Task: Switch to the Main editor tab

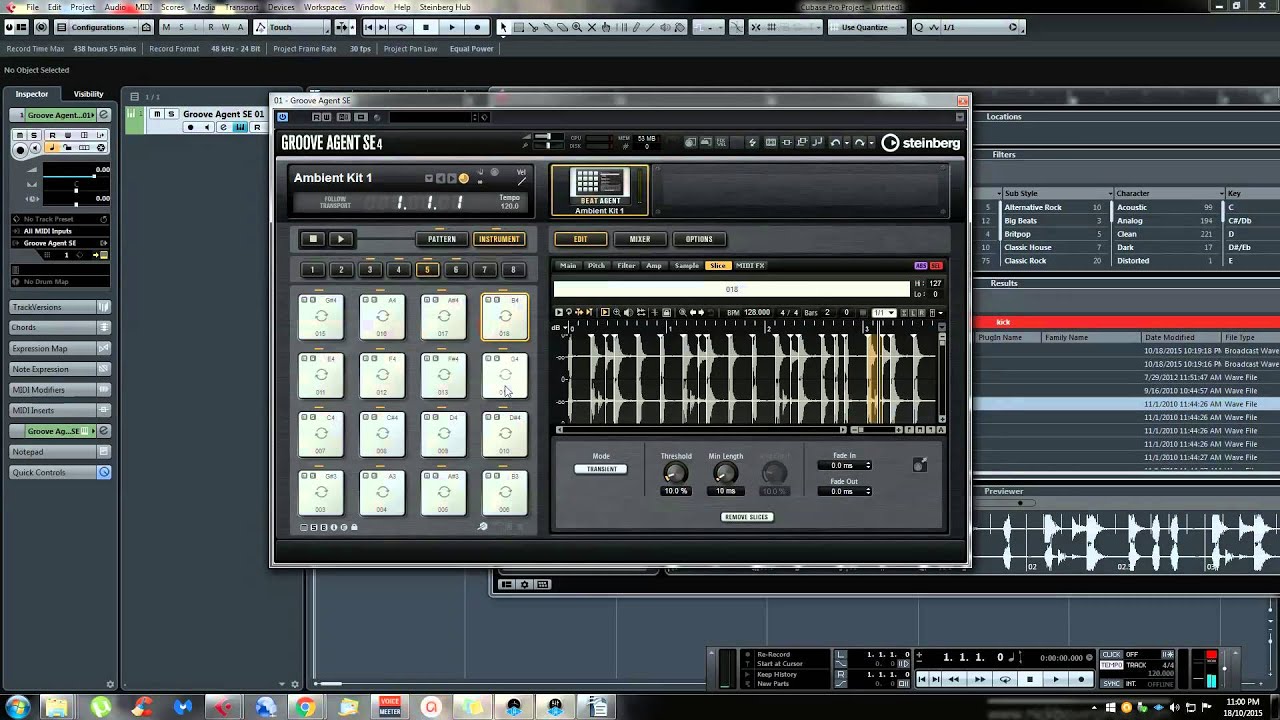Action: click(x=568, y=266)
